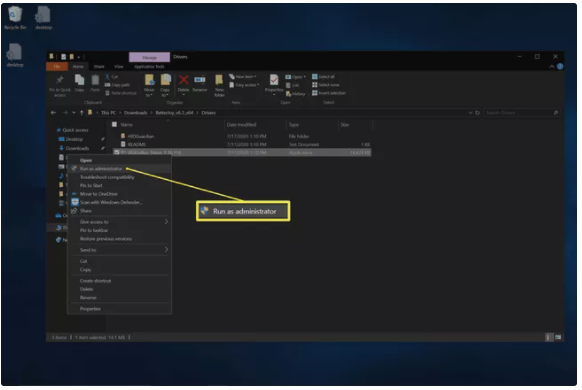Navigate to Downloads in the address breadcrumb

coord(135,113)
